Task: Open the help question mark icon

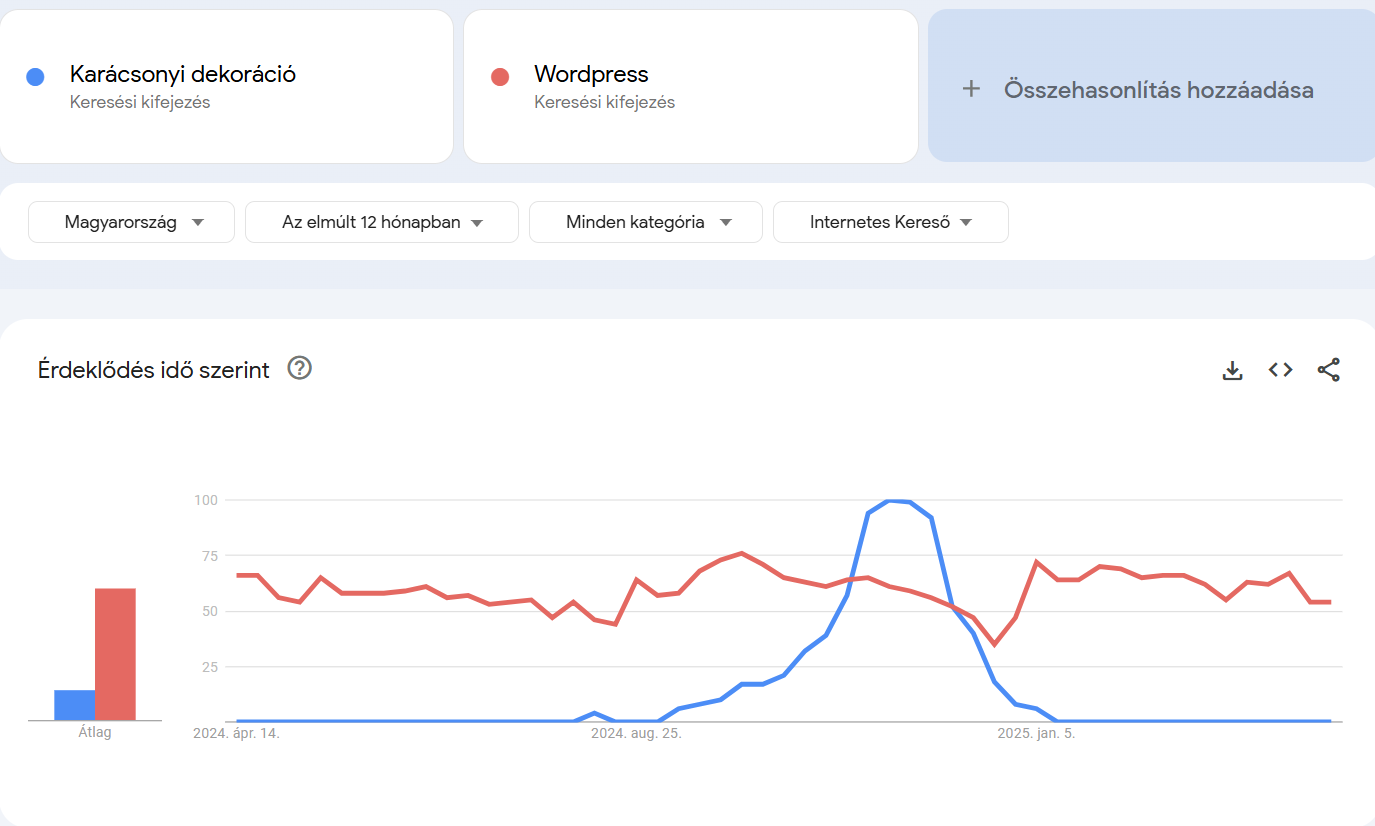Action: 300,368
